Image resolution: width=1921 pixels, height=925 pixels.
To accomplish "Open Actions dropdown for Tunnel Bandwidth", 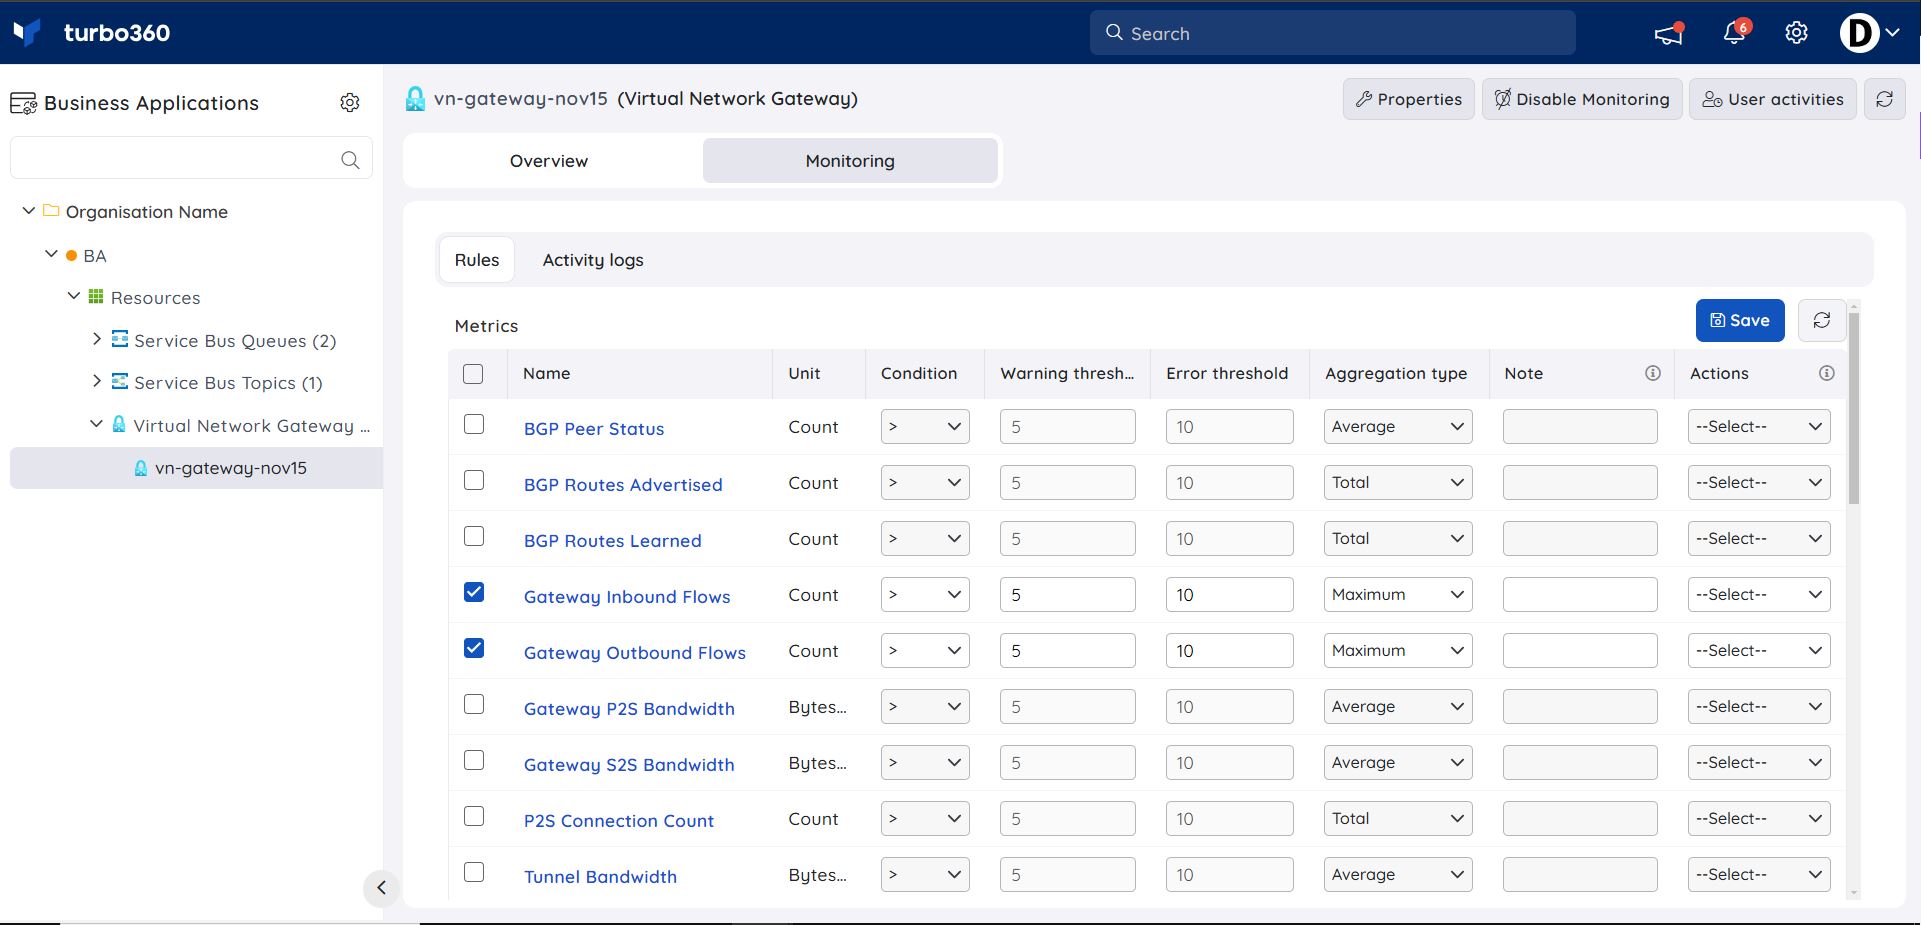I will coord(1759,875).
